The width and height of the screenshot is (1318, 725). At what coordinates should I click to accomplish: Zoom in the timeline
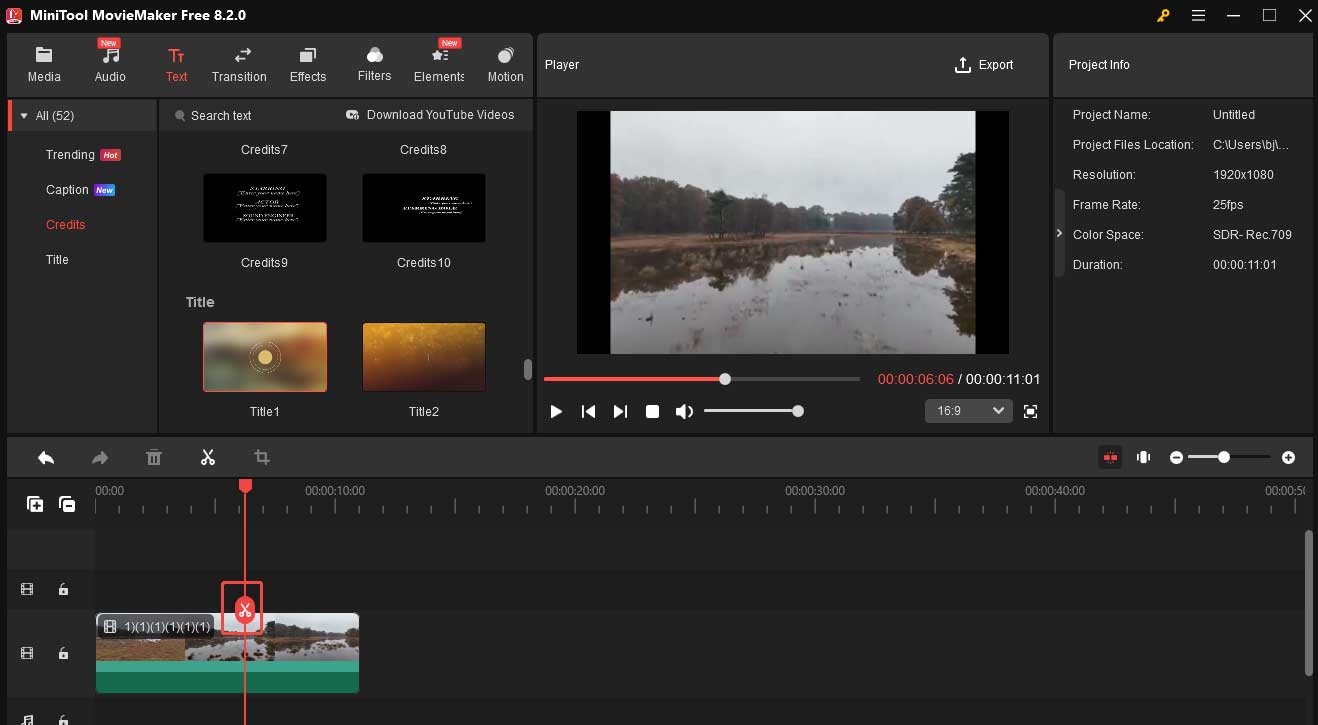tap(1288, 457)
